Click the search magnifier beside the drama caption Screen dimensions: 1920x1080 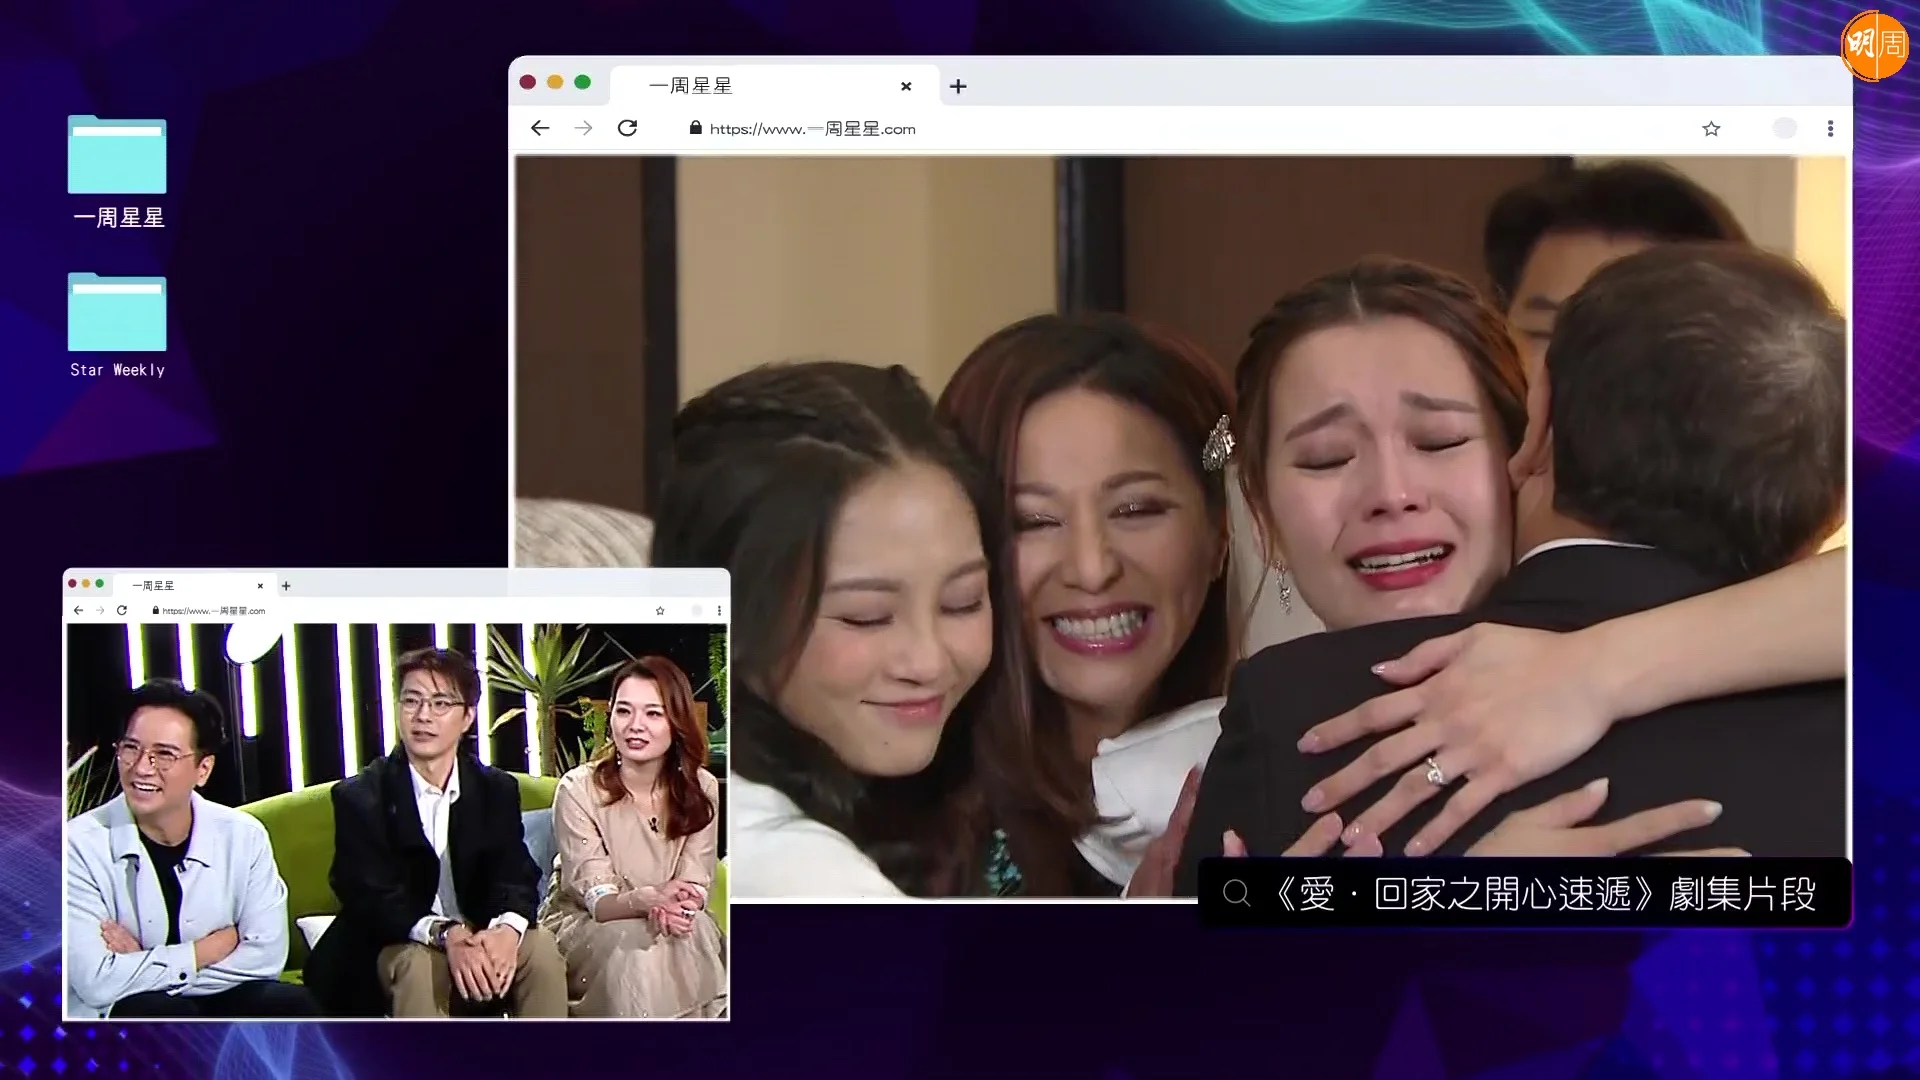(1237, 893)
